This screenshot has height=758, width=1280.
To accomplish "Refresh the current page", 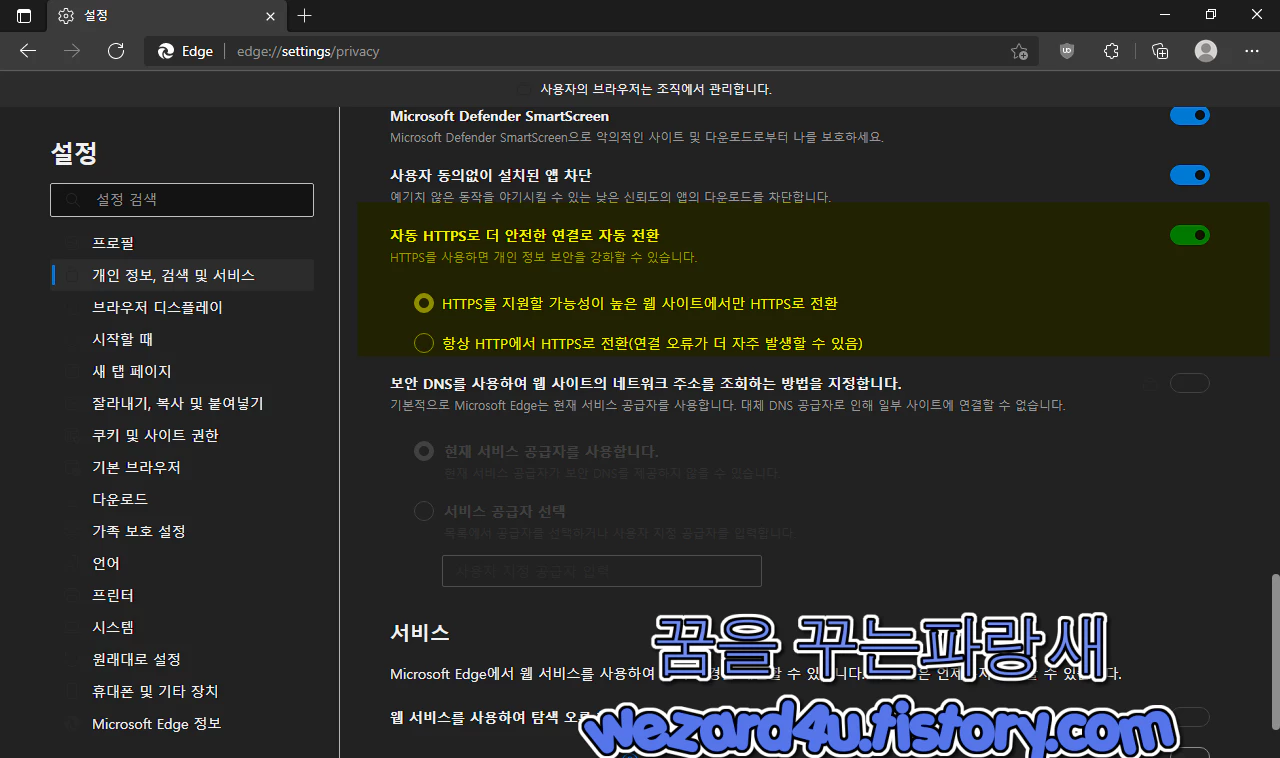I will [116, 51].
